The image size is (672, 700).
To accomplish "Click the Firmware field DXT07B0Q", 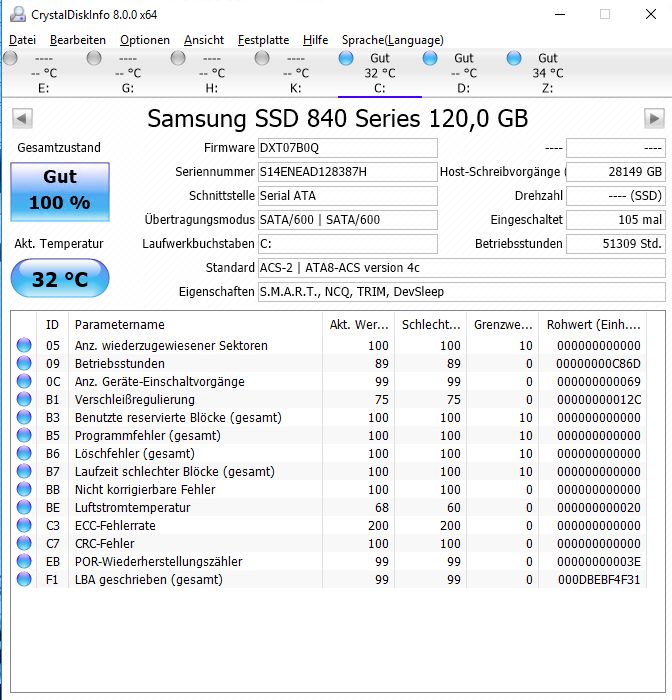I will pos(347,148).
